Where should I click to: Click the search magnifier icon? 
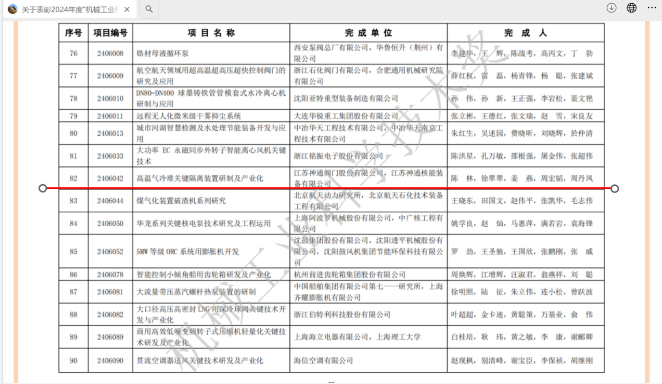point(149,9)
